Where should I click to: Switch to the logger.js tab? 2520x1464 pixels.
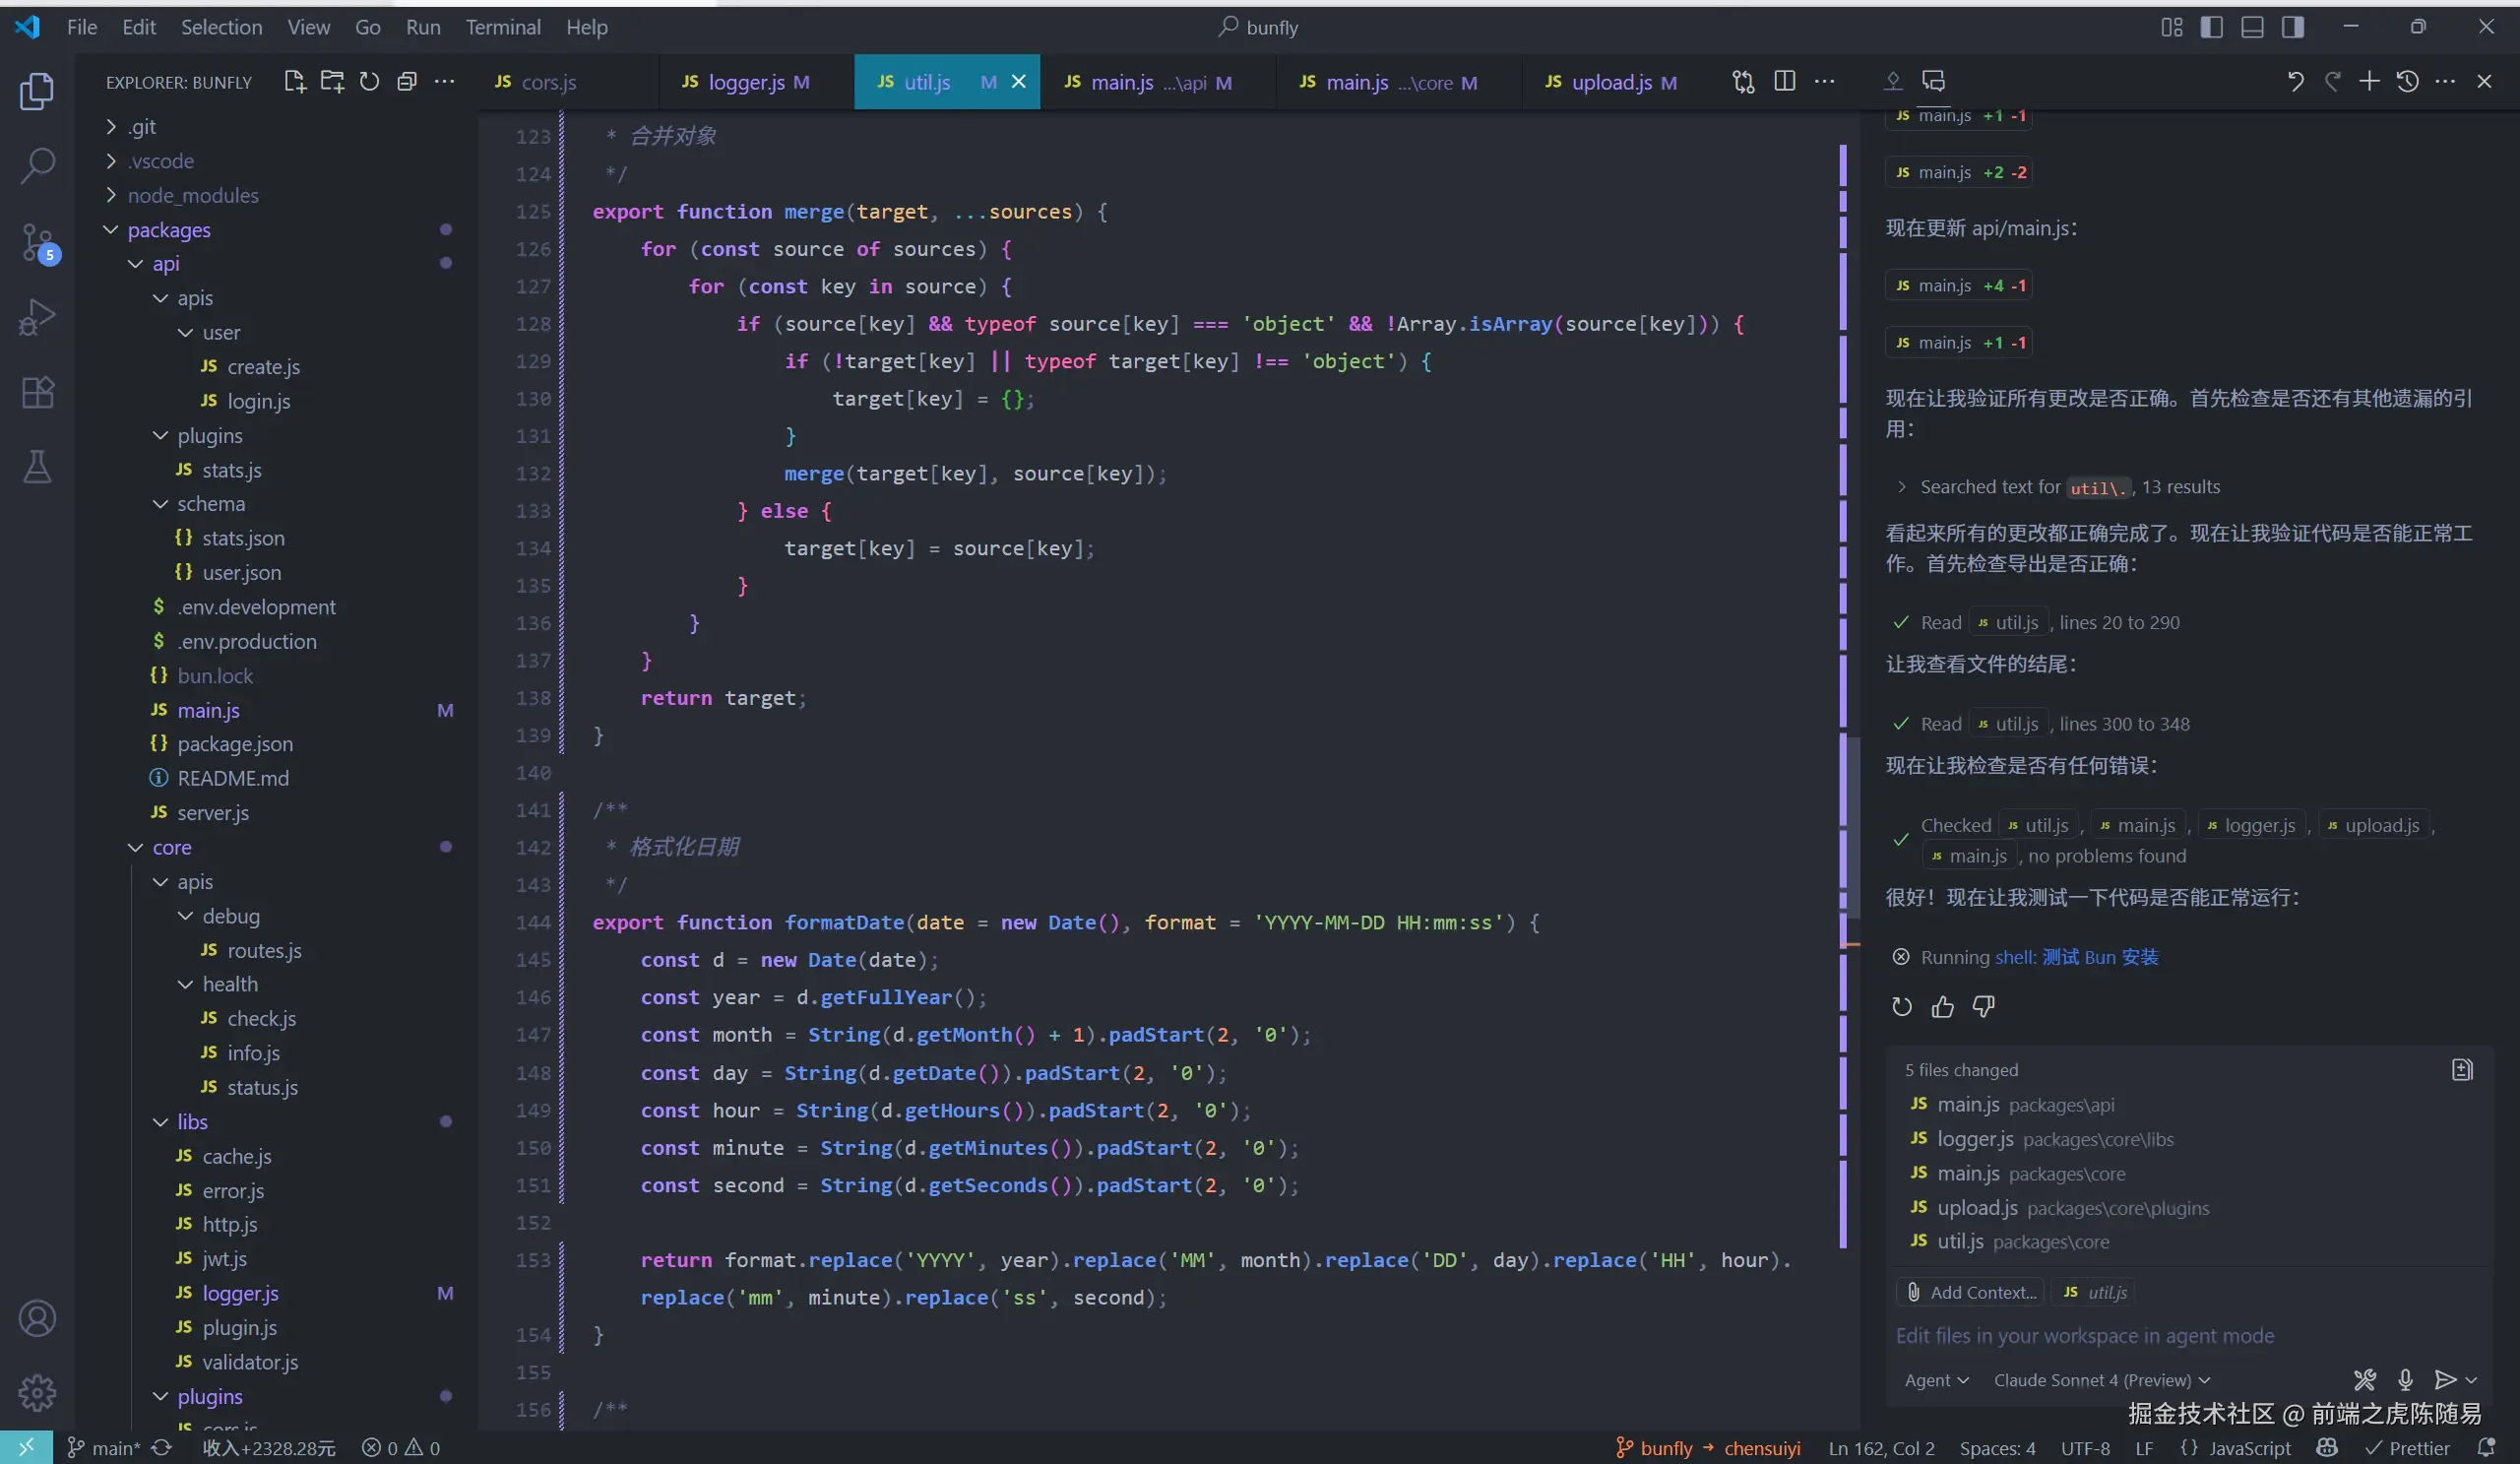(x=746, y=82)
